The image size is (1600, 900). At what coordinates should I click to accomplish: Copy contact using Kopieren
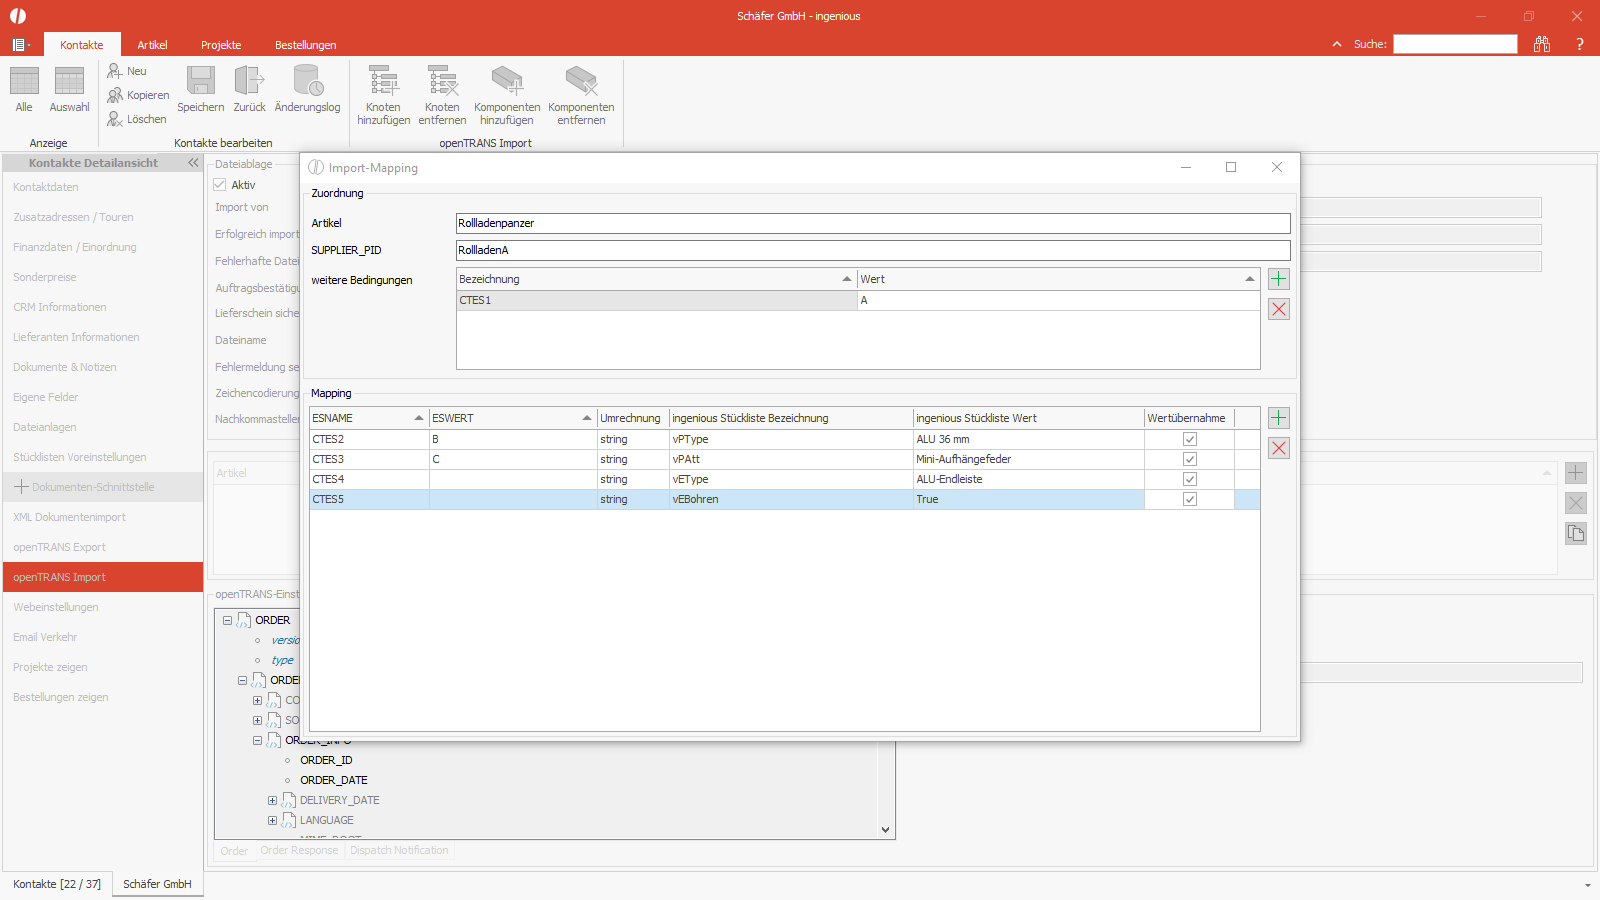(x=138, y=95)
